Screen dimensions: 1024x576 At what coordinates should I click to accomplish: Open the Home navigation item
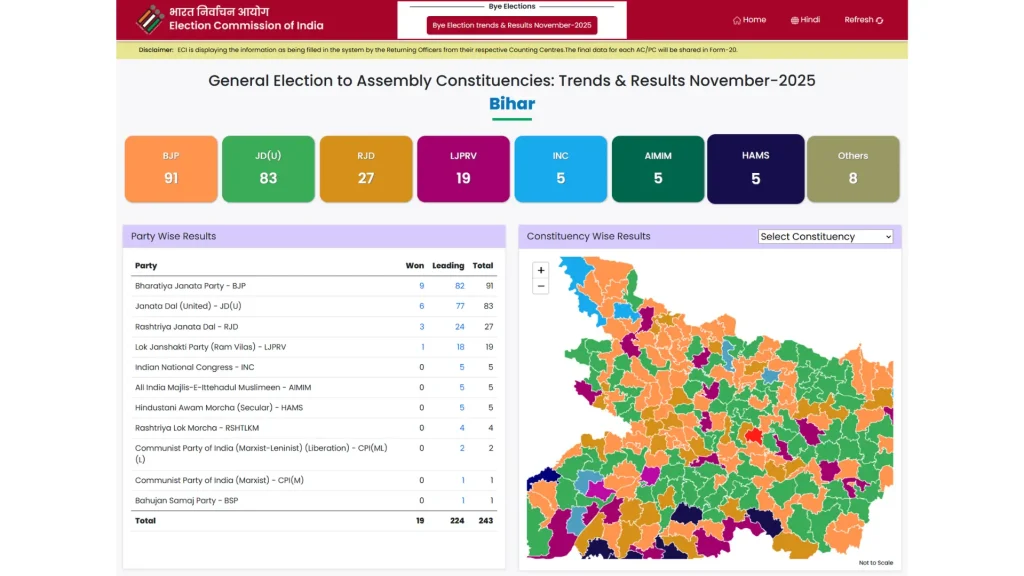(749, 19)
